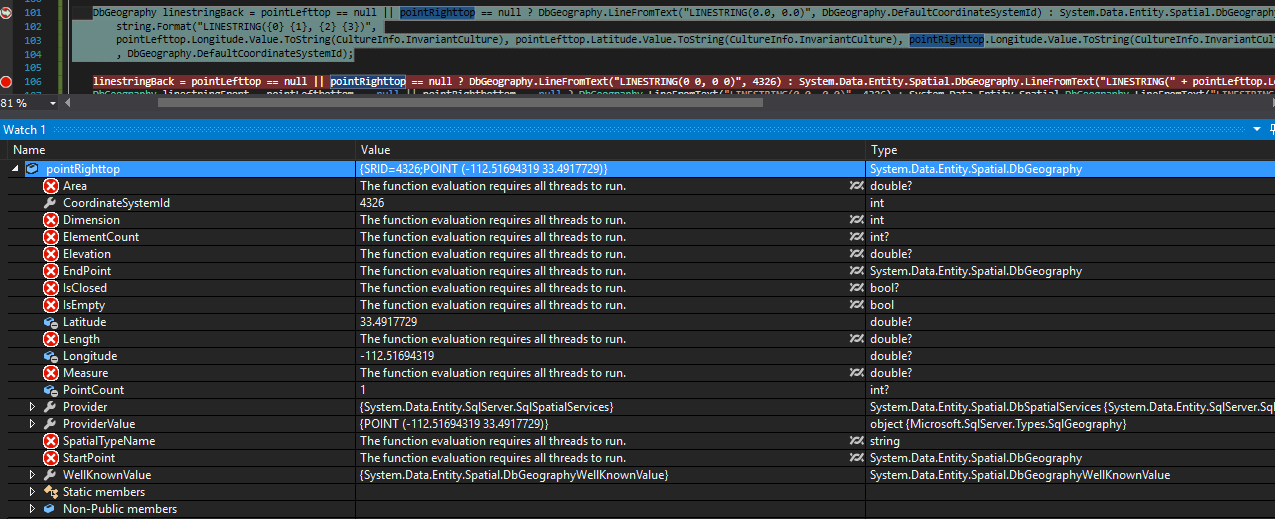
Task: Re-evaluate the IsEmpty value with the refresh icon
Action: click(856, 305)
